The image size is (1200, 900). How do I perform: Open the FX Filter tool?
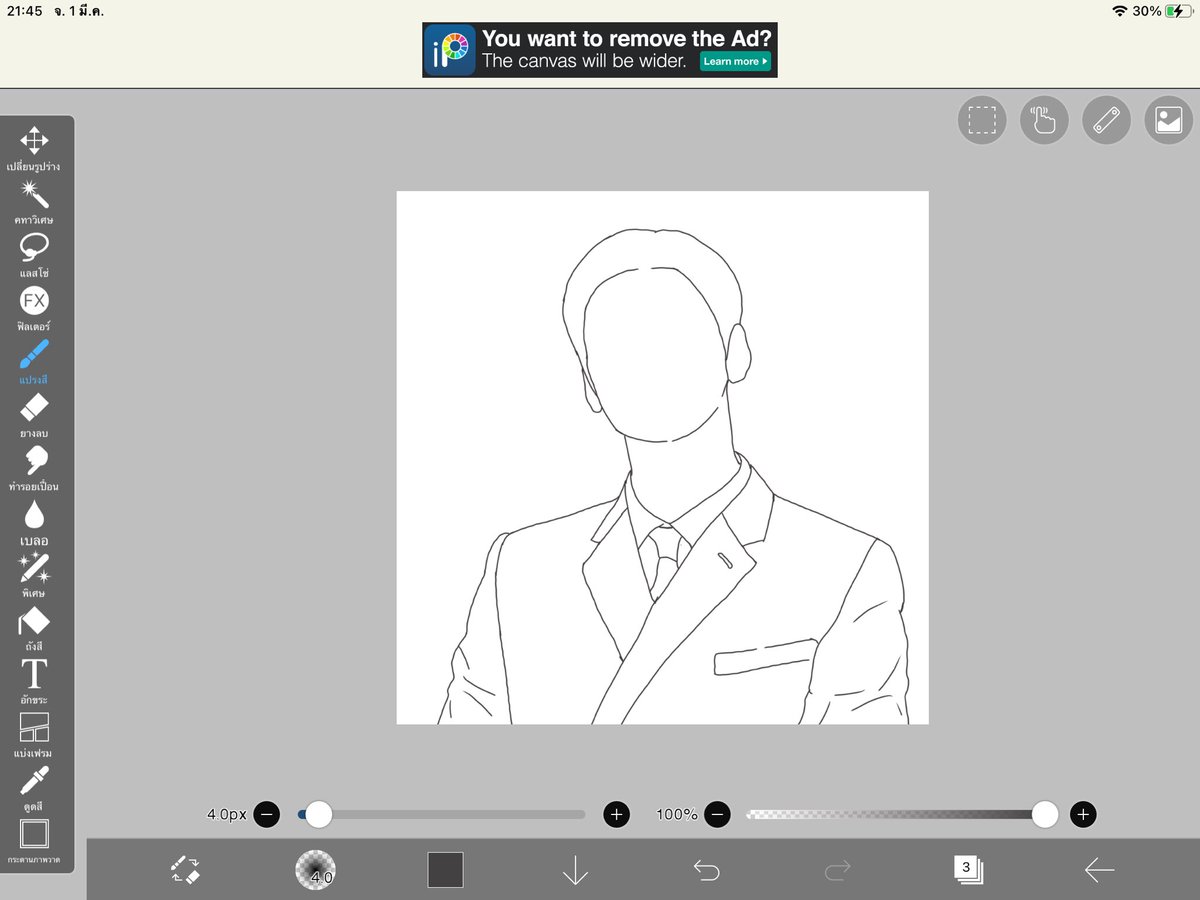(34, 309)
